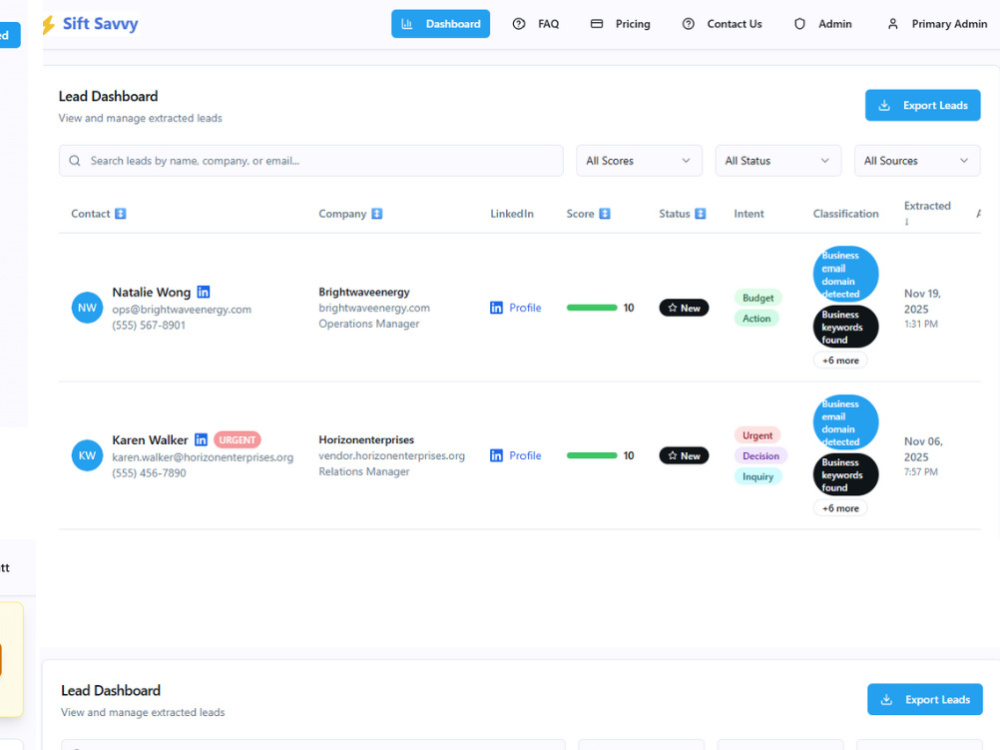This screenshot has height=750, width=1000.
Task: Click the Sift Savvy lightning bolt logo
Action: coord(48,24)
